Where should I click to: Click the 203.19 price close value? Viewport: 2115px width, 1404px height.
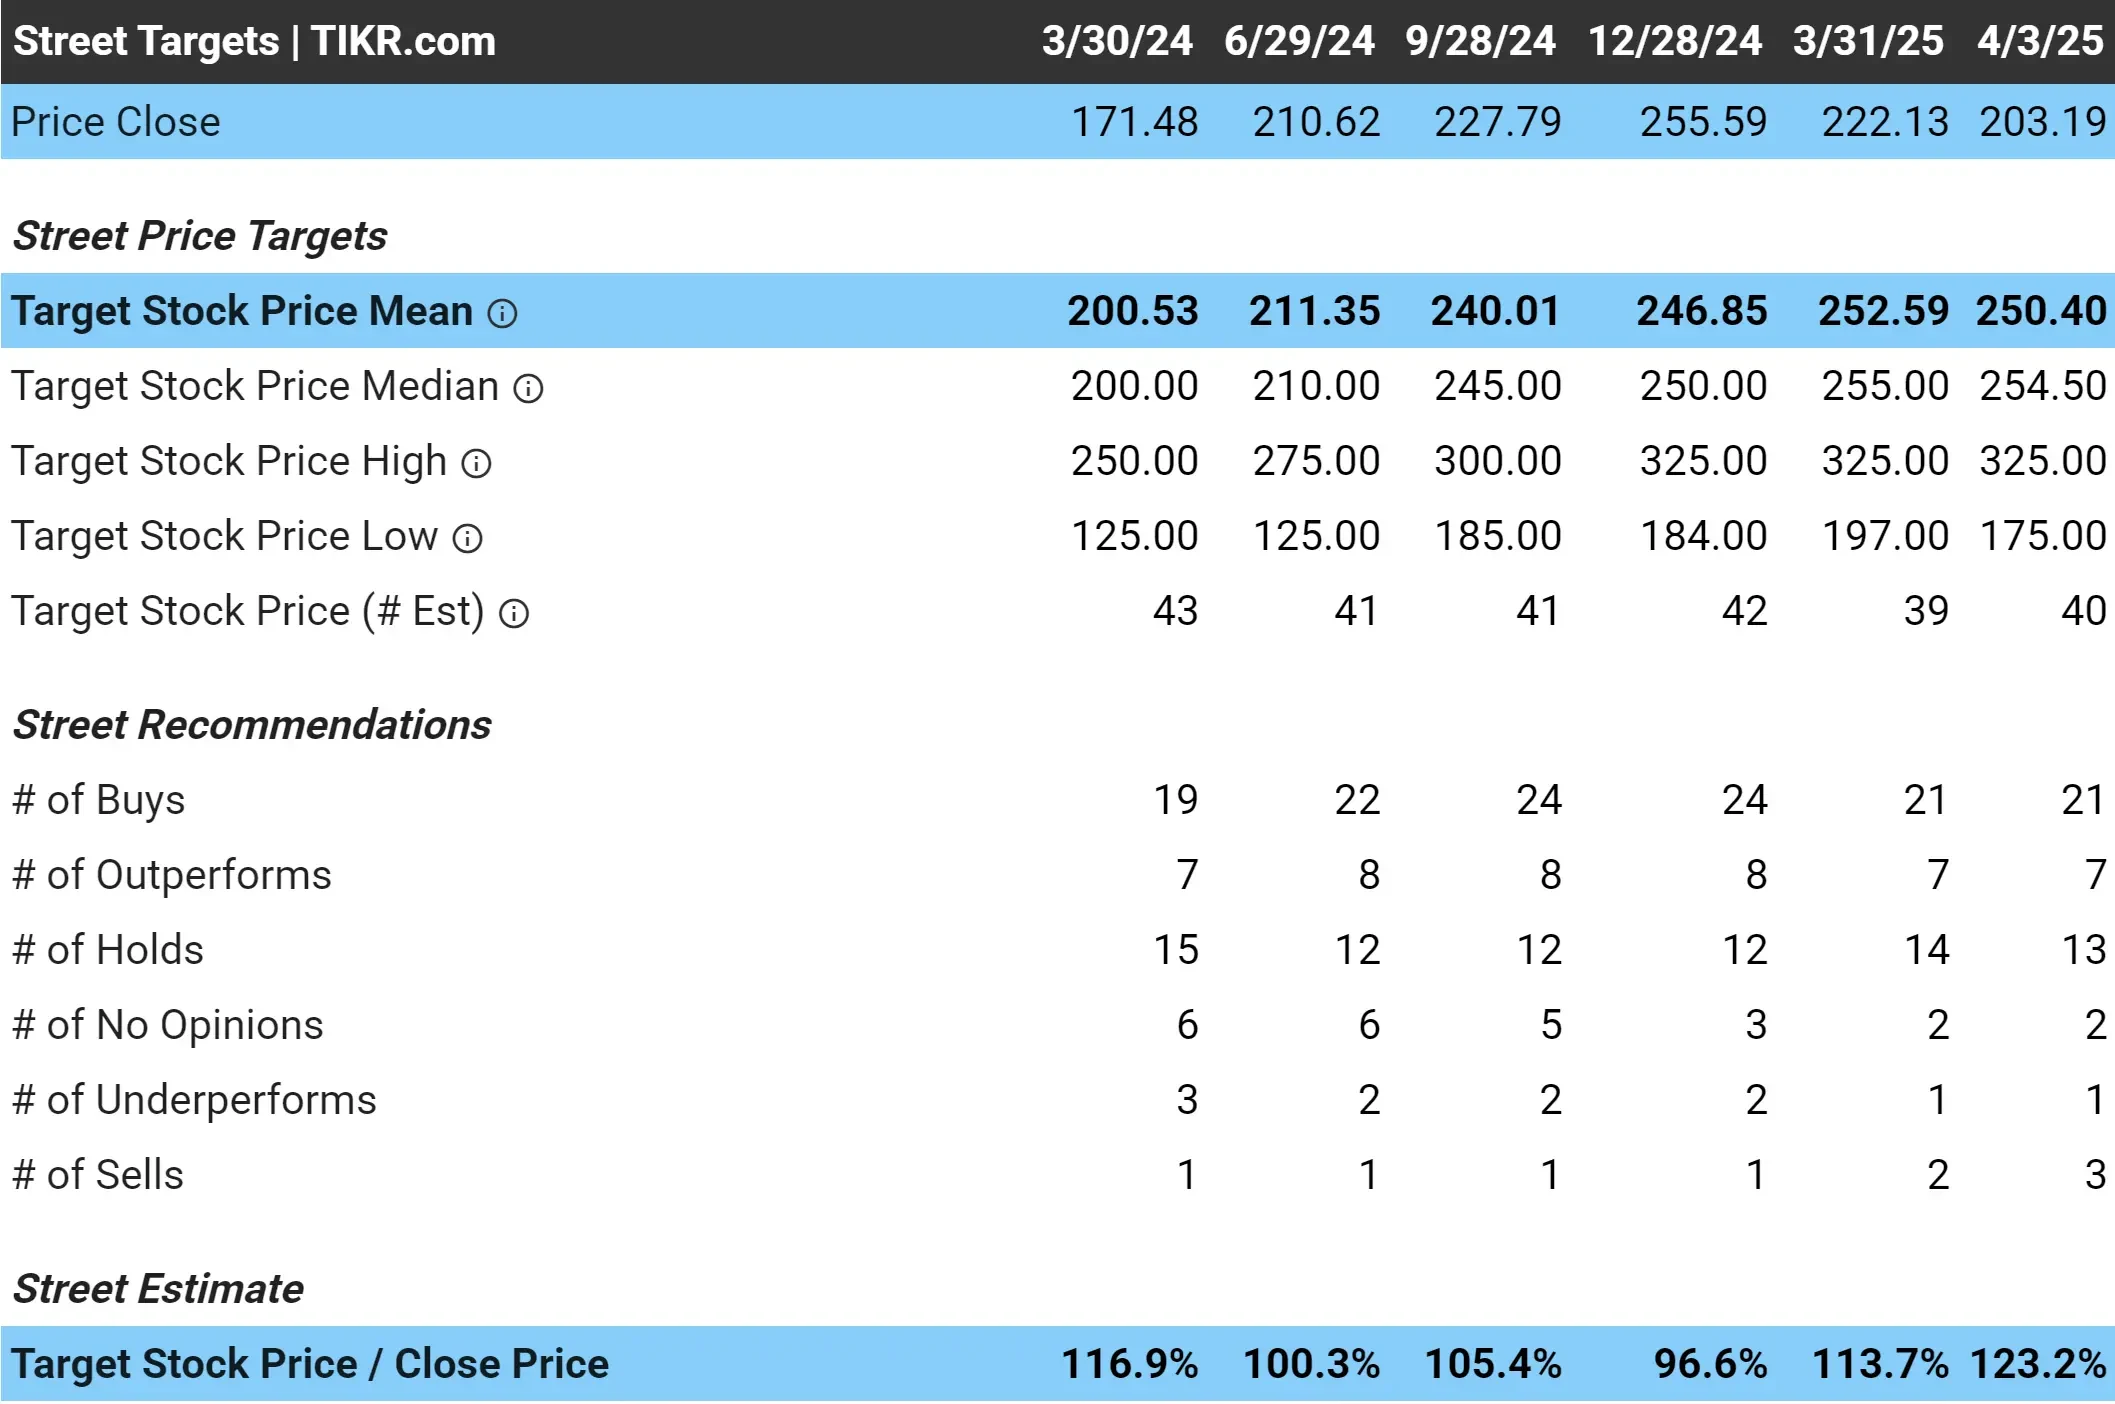pyautogui.click(x=2042, y=122)
